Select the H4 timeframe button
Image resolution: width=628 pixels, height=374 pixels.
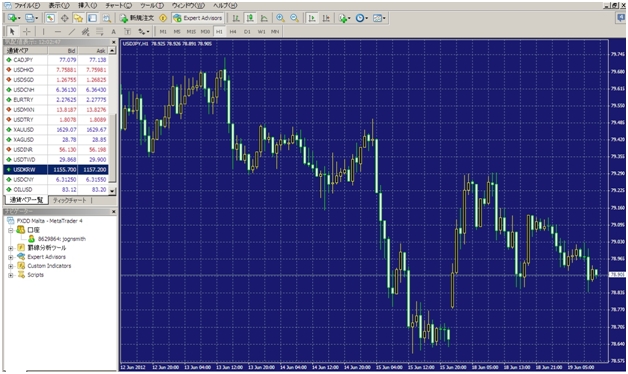pyautogui.click(x=233, y=32)
